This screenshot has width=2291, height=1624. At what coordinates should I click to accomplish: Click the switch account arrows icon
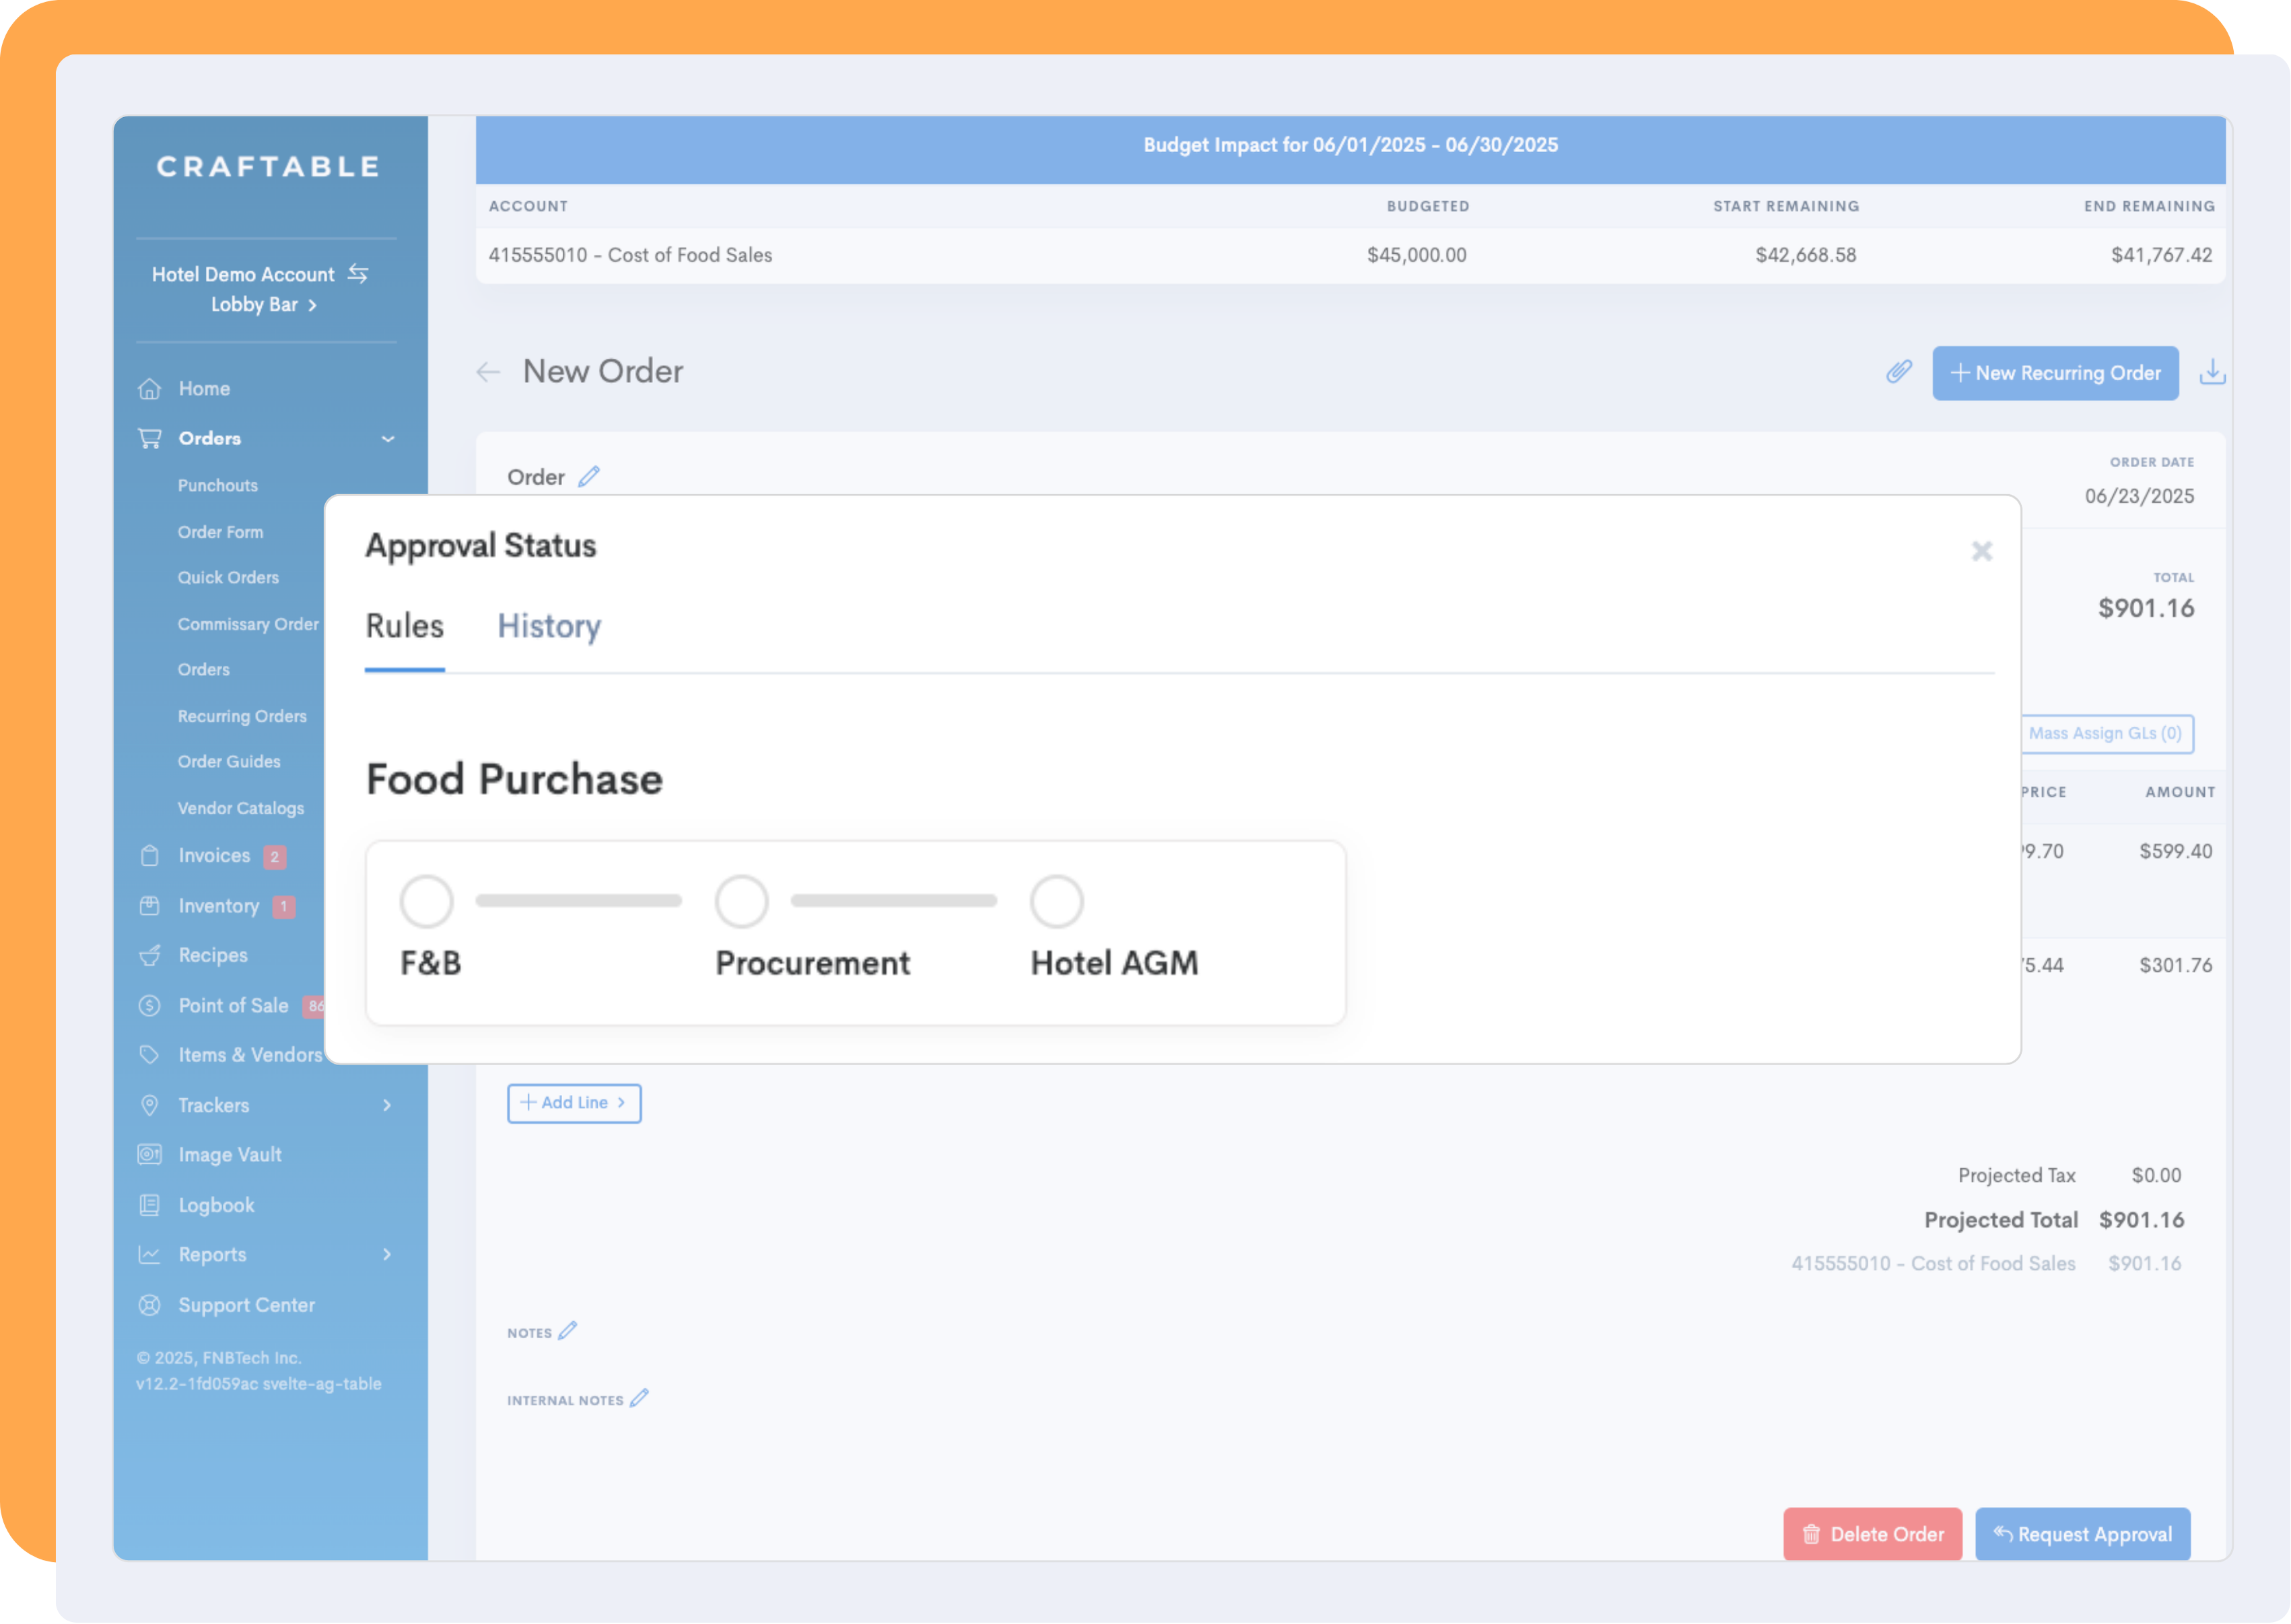358,273
